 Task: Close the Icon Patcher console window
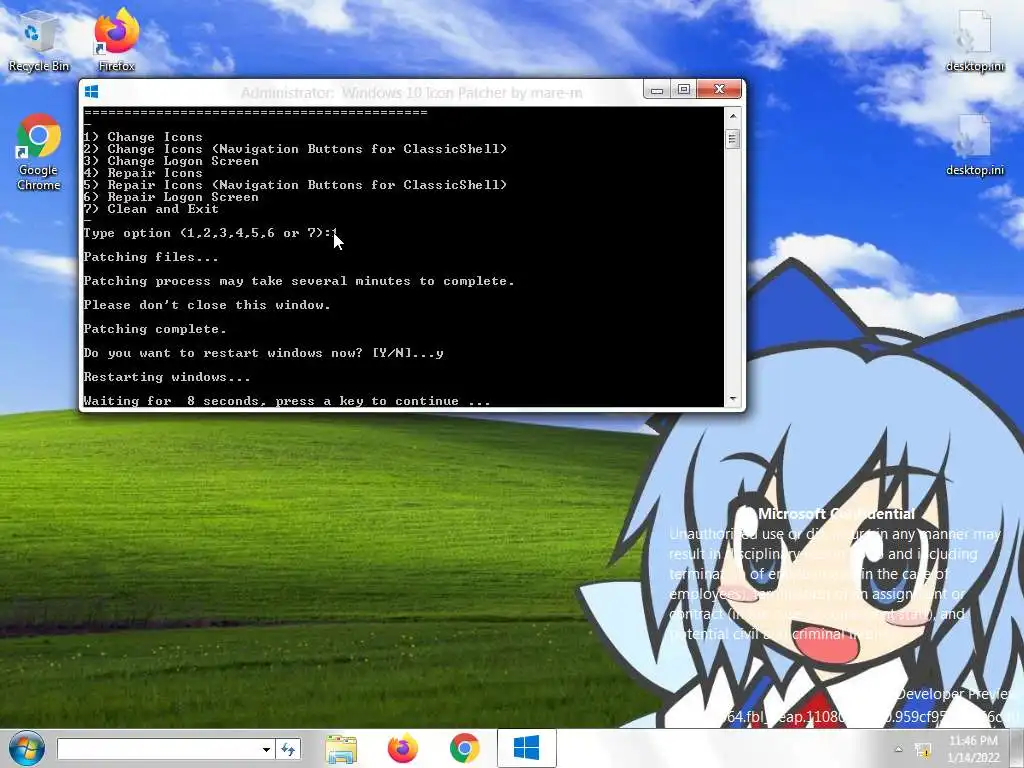[x=720, y=89]
